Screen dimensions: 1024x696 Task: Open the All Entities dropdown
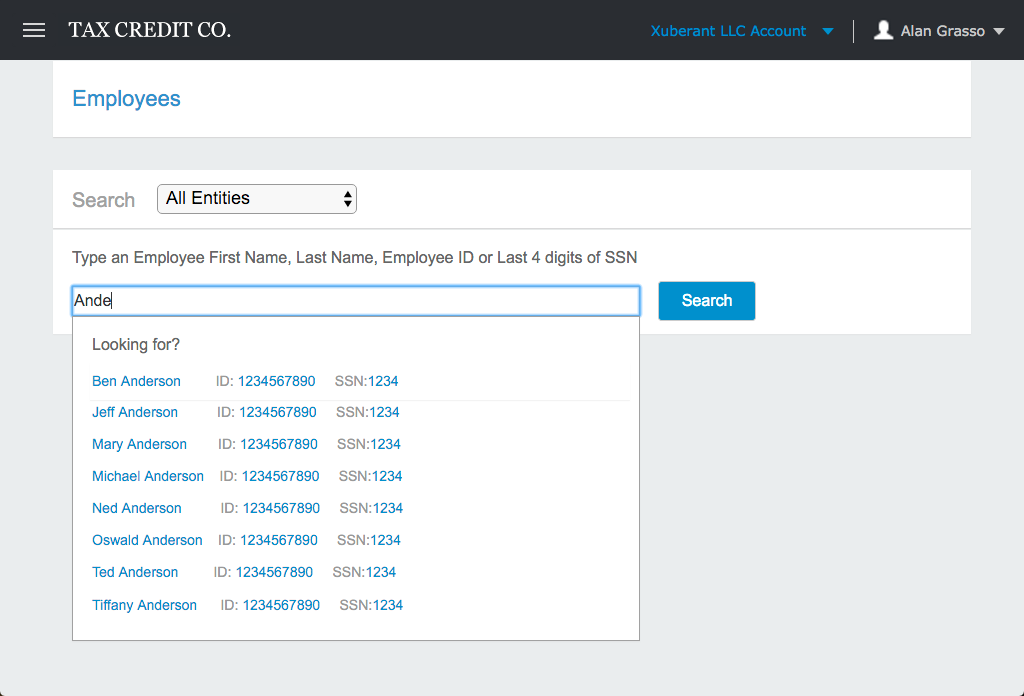pos(257,198)
